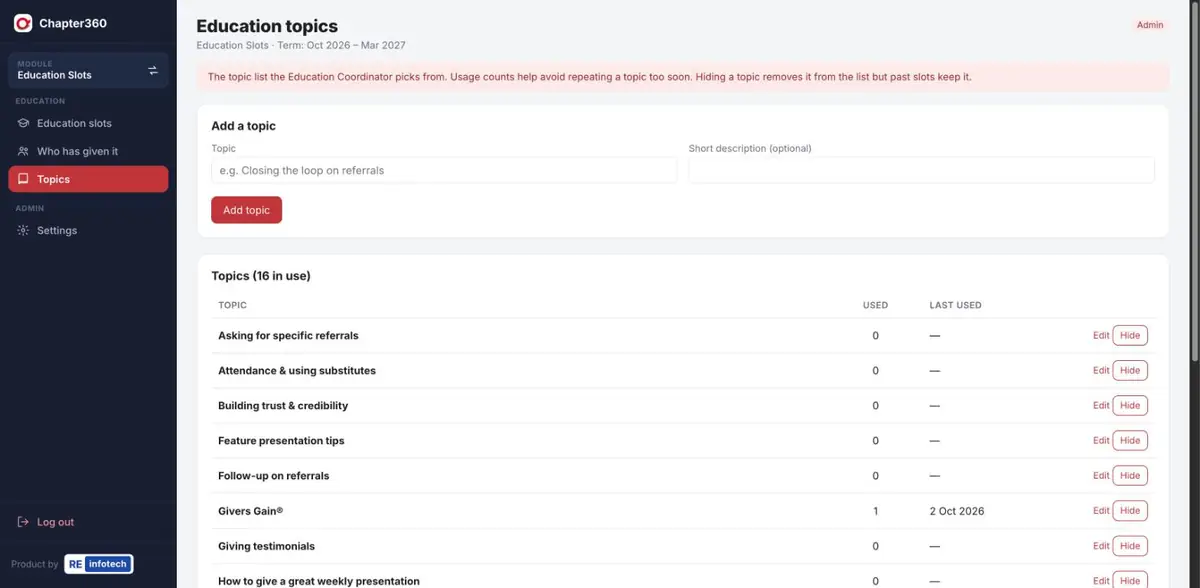Click the Settings gear icon

24,230
